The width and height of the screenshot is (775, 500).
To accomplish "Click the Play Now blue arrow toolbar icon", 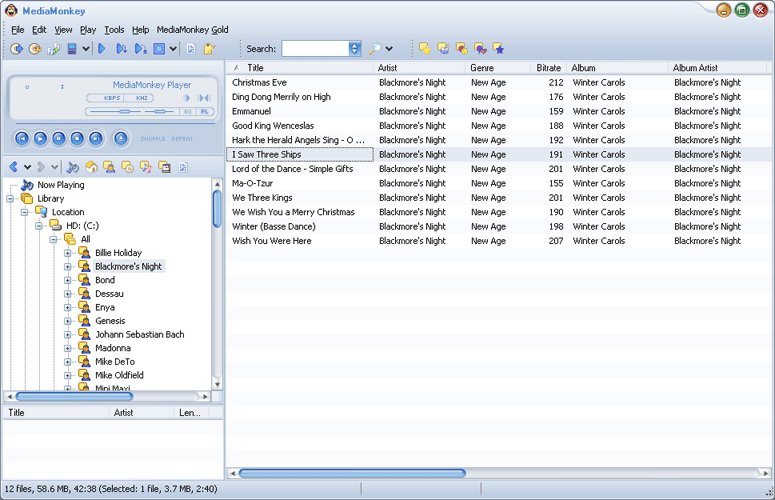I will pos(102,48).
